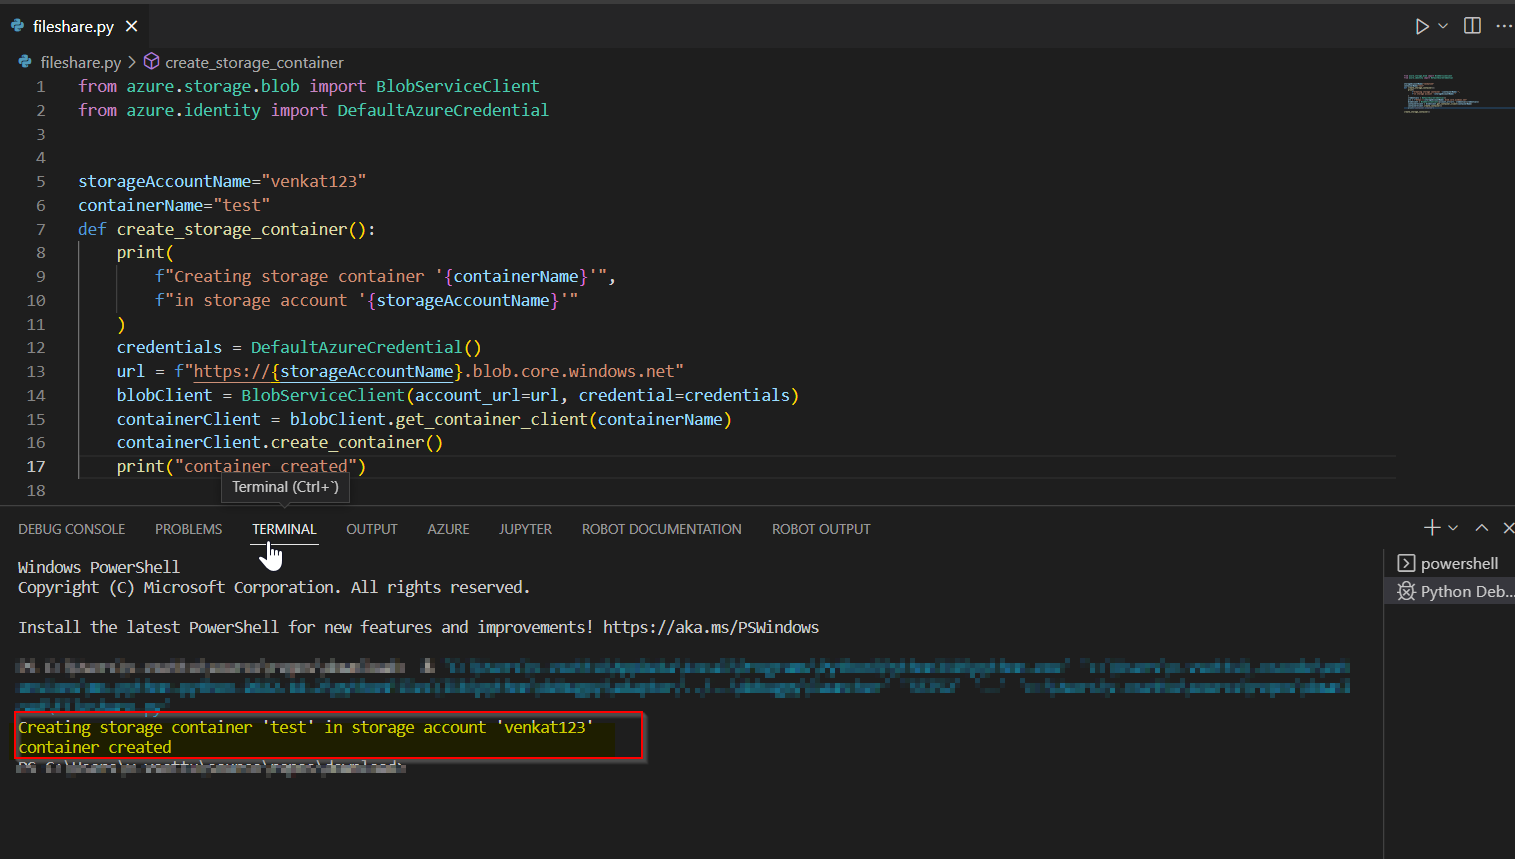
Task: Click 'Windows PowerShell' terminal header text
Action: click(x=99, y=567)
